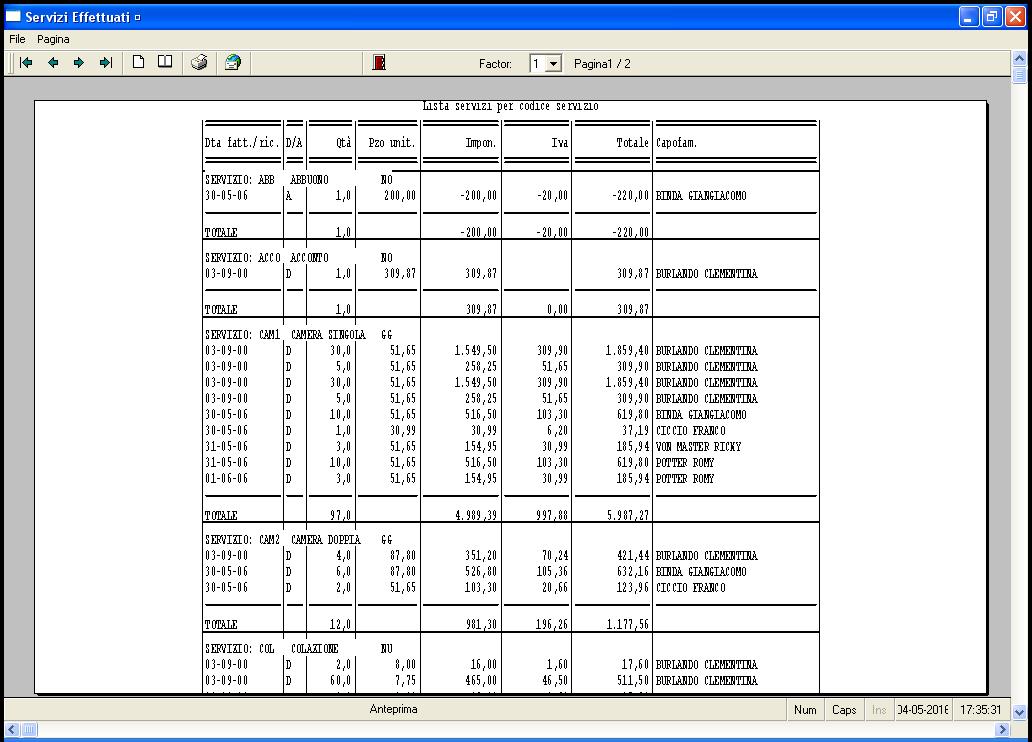The width and height of the screenshot is (1032, 742).
Task: Click the Totale column header
Action: click(x=632, y=142)
